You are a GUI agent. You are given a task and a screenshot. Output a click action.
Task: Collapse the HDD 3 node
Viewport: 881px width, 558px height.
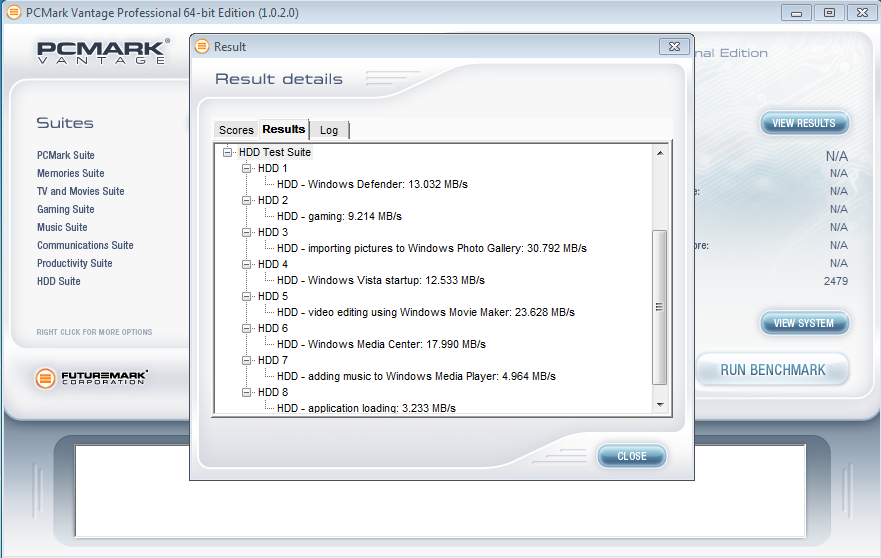pos(247,232)
